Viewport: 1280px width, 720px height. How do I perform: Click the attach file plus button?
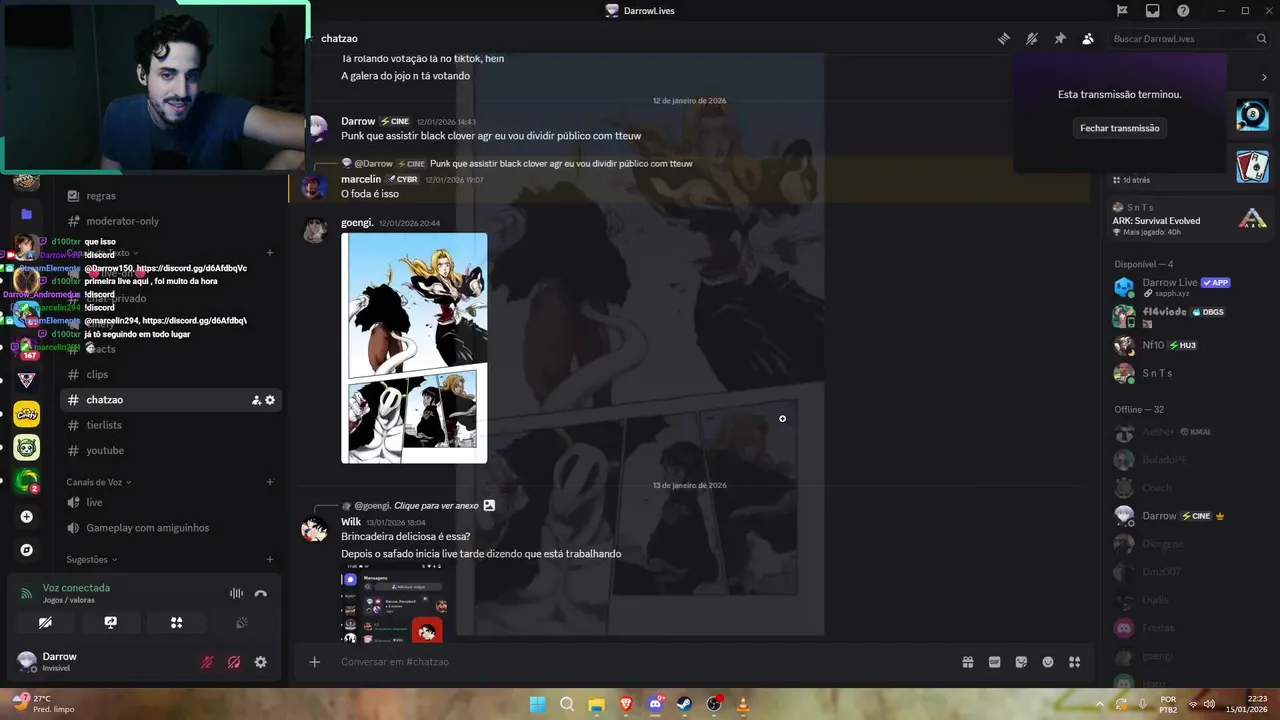point(314,662)
